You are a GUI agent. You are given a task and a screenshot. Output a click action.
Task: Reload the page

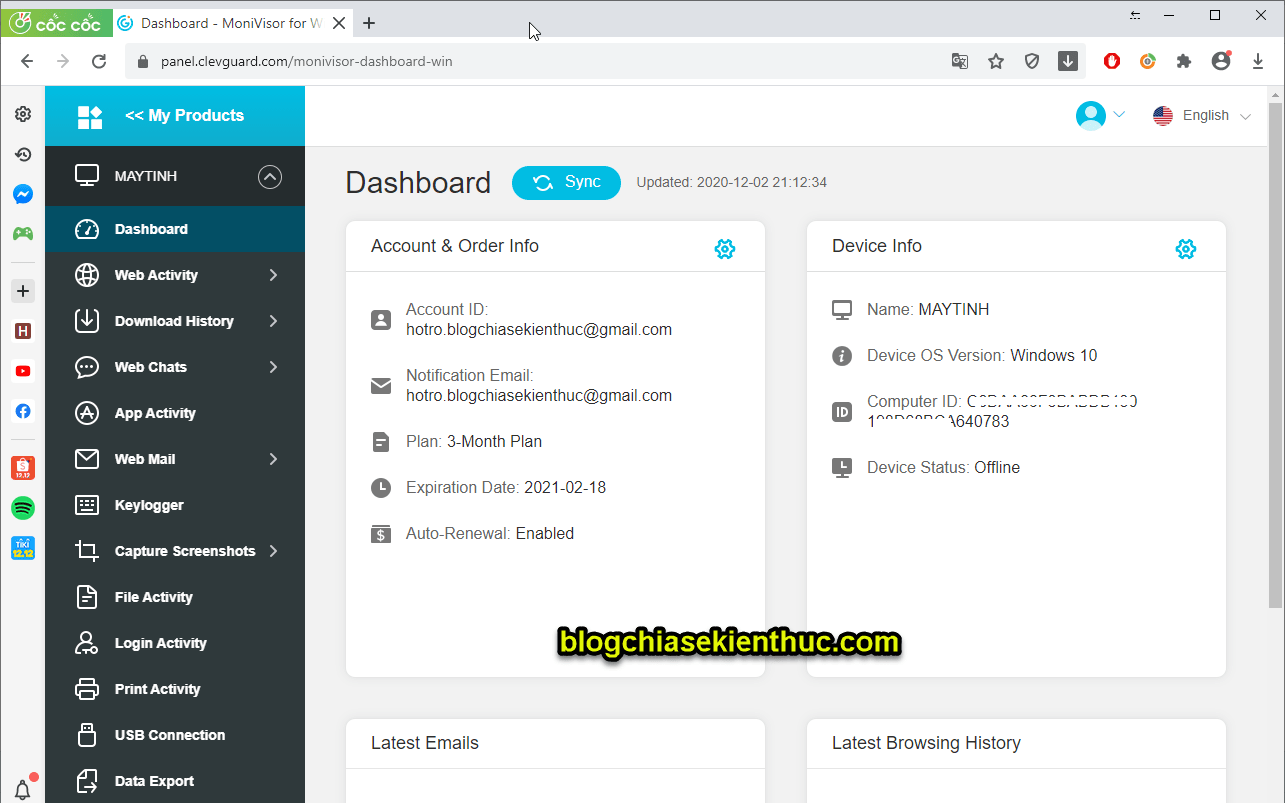[x=99, y=61]
